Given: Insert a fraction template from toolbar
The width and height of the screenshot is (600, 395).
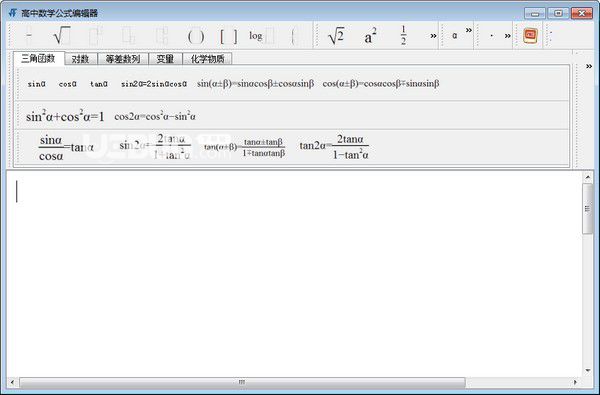Looking at the screenshot, I should [29, 36].
